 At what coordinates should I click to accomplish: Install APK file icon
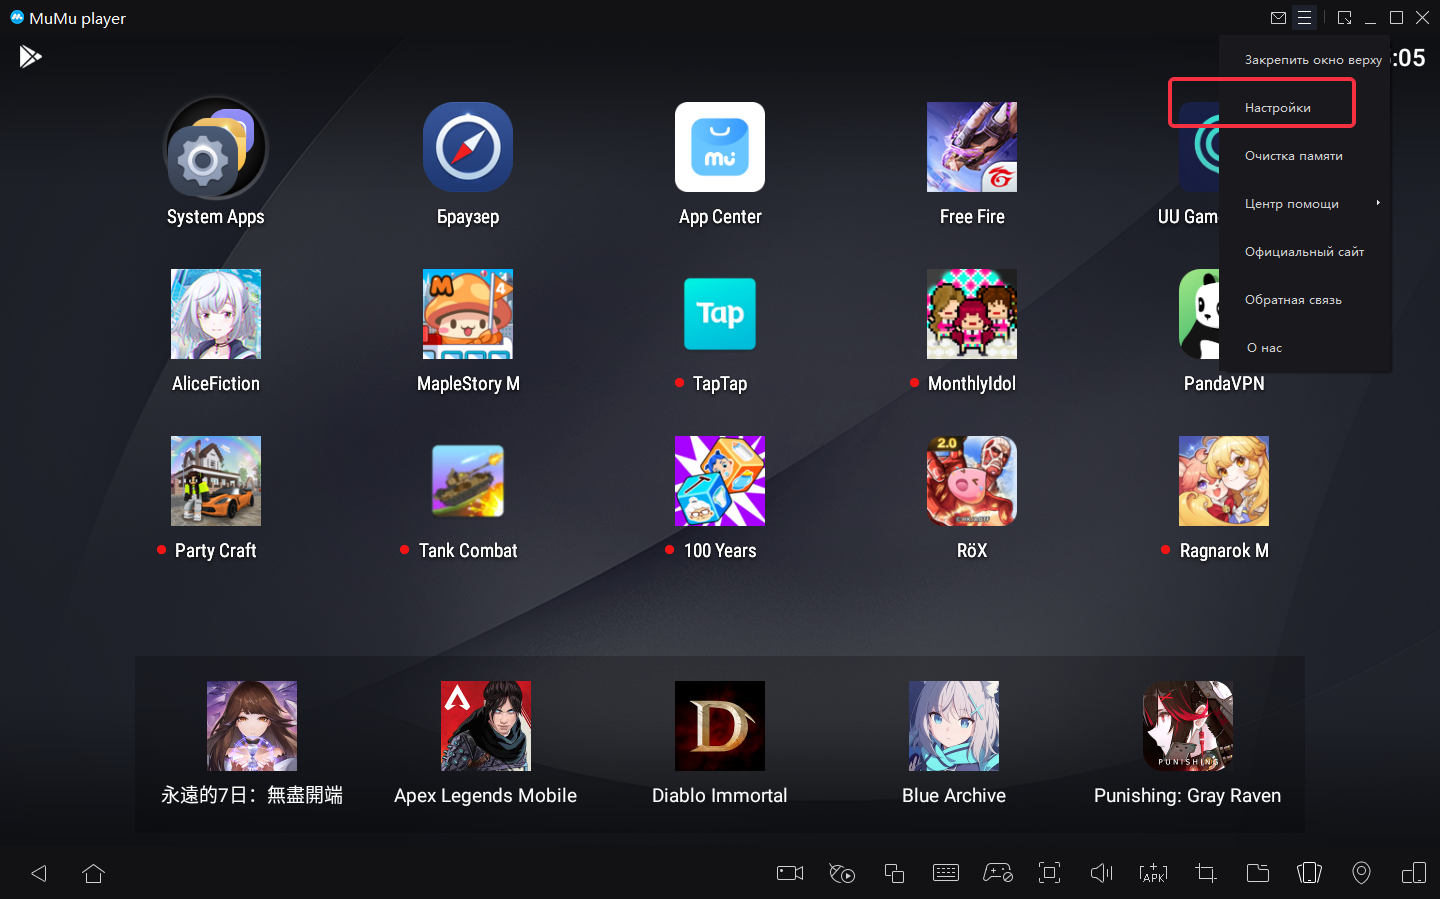pyautogui.click(x=1154, y=873)
